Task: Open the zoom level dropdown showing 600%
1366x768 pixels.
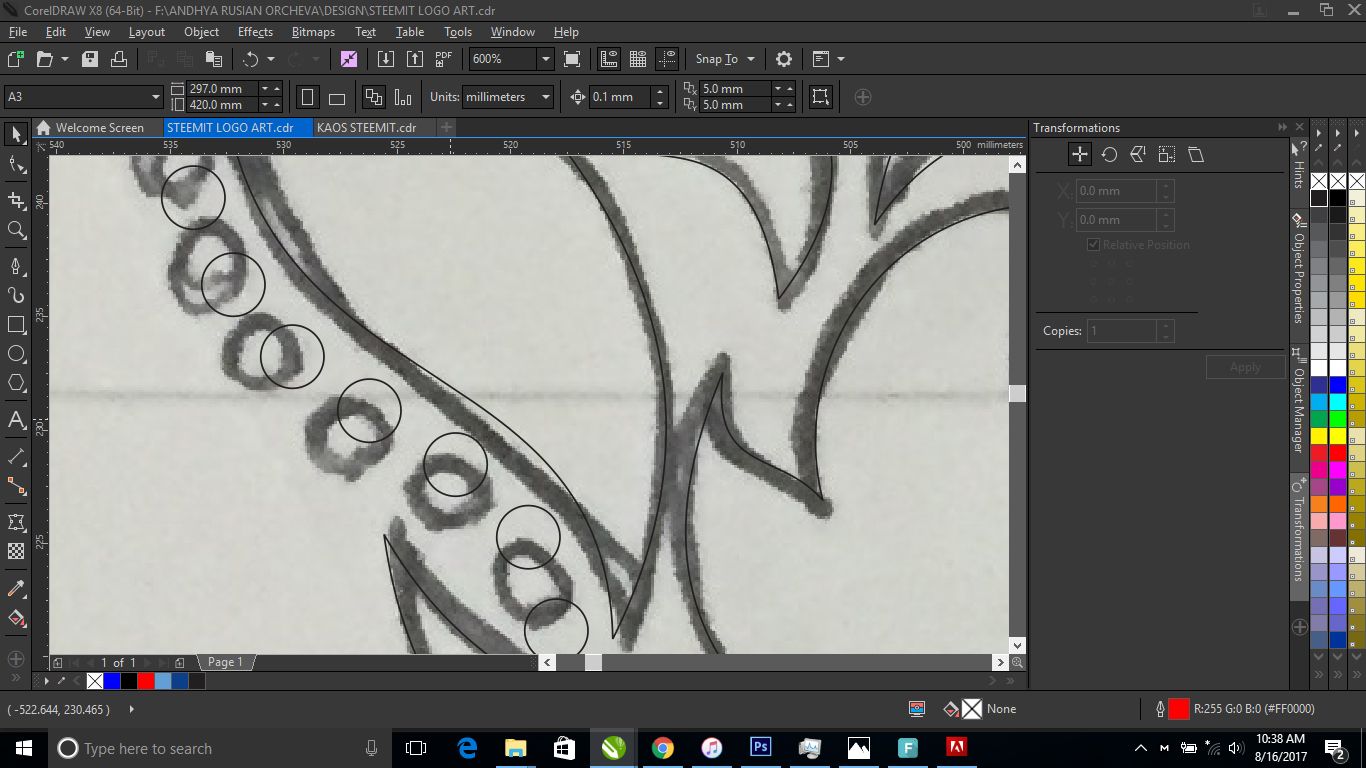Action: coord(545,58)
